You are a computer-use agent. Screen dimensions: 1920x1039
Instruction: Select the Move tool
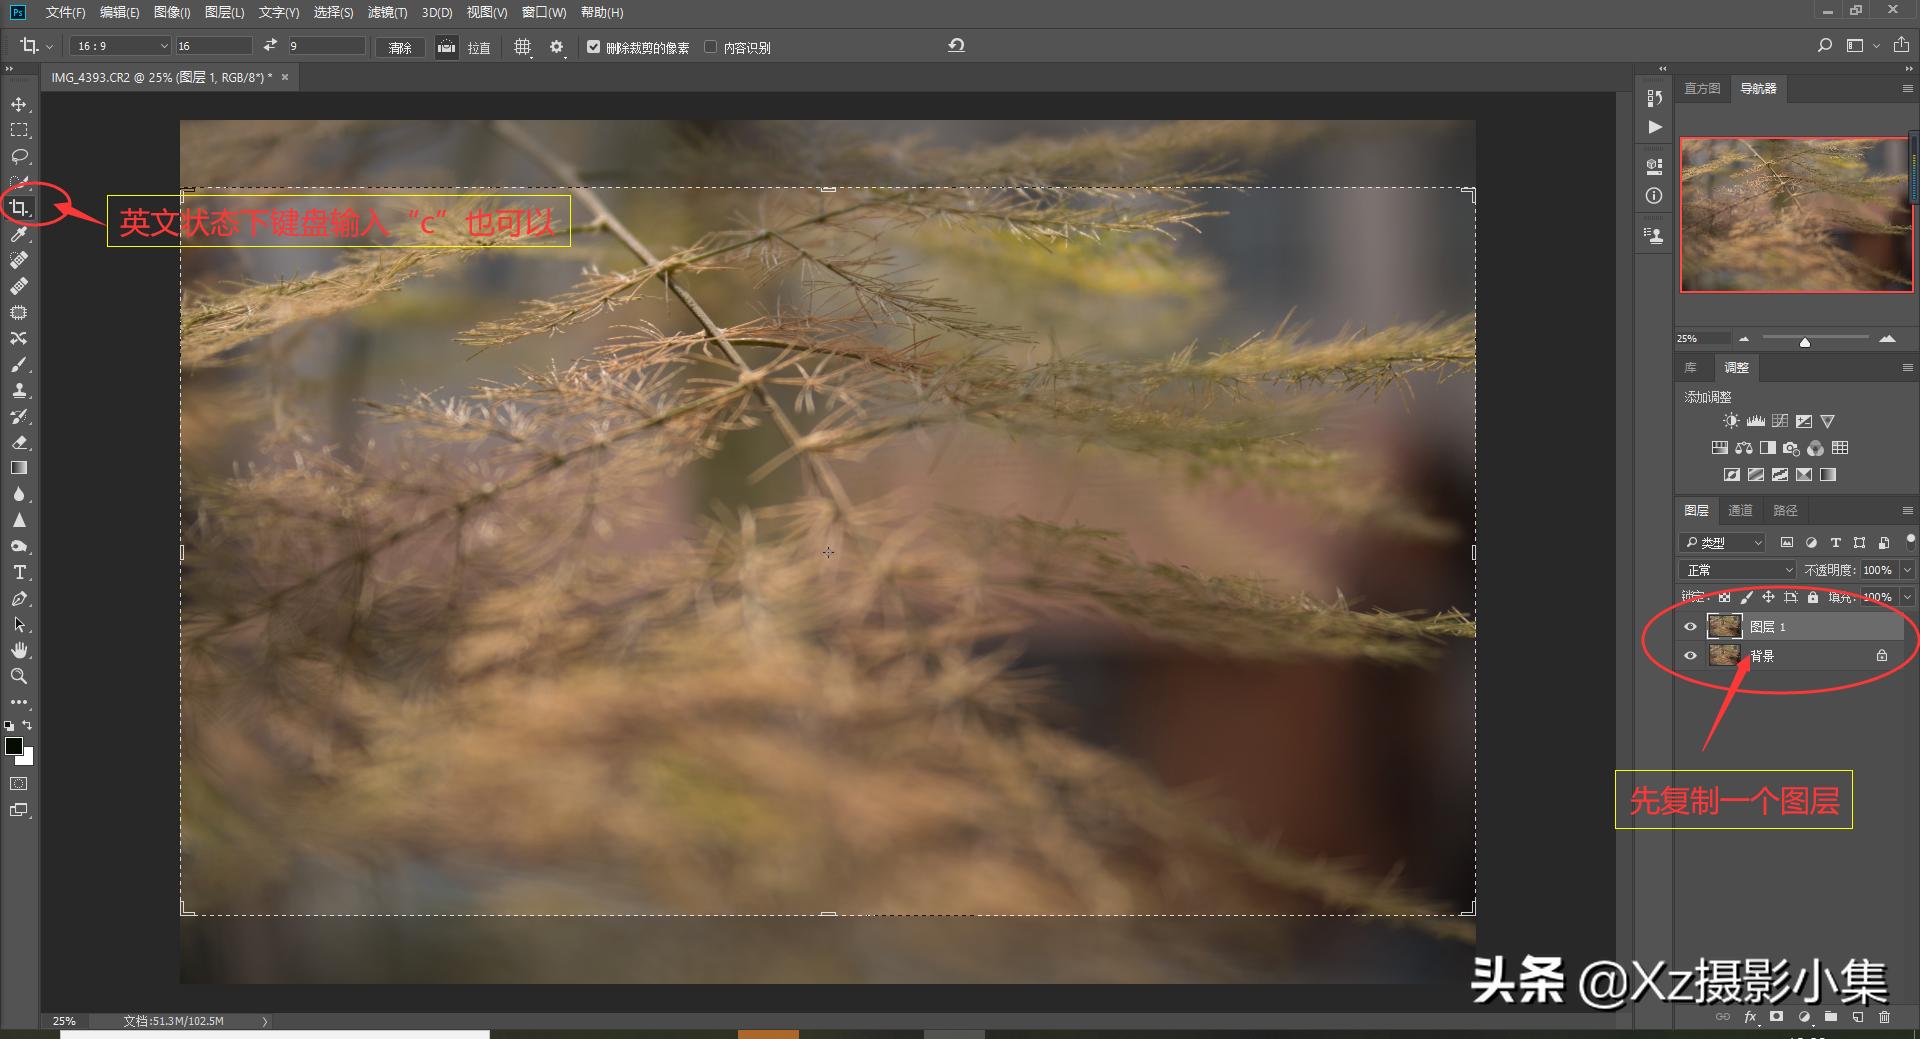[x=19, y=104]
